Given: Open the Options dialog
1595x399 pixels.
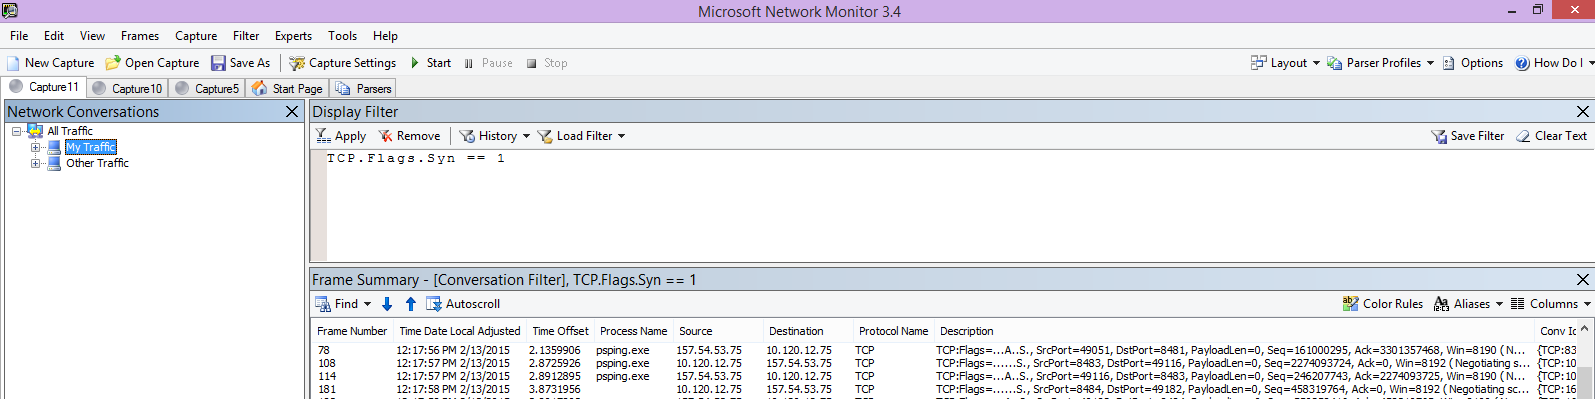Looking at the screenshot, I should coord(1472,63).
